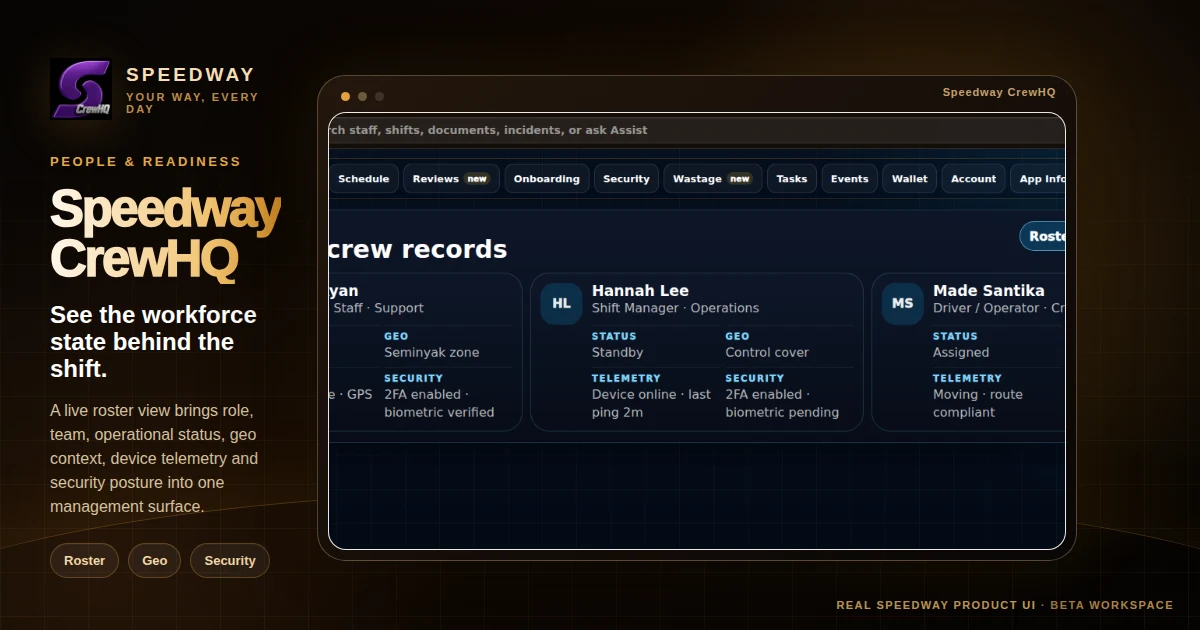Viewport: 1200px width, 630px height.
Task: Click the staff search input field
Action: click(x=697, y=130)
